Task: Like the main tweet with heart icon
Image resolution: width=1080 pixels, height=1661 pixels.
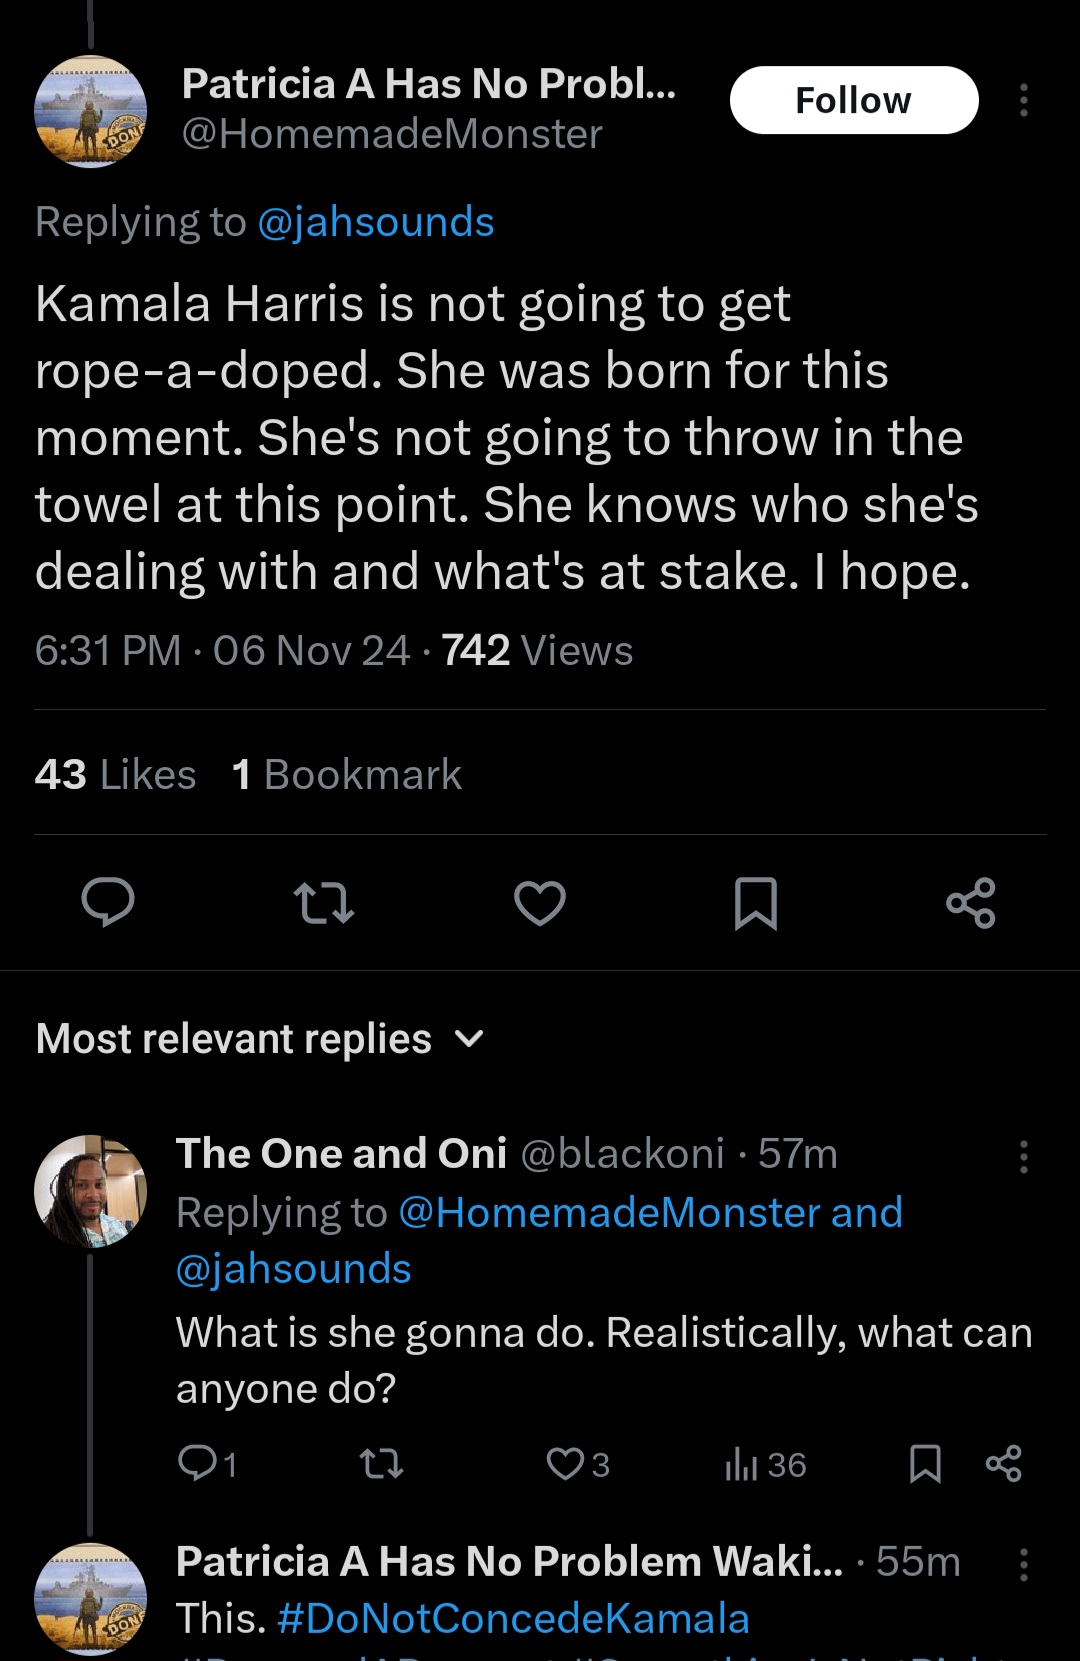Action: 540,902
